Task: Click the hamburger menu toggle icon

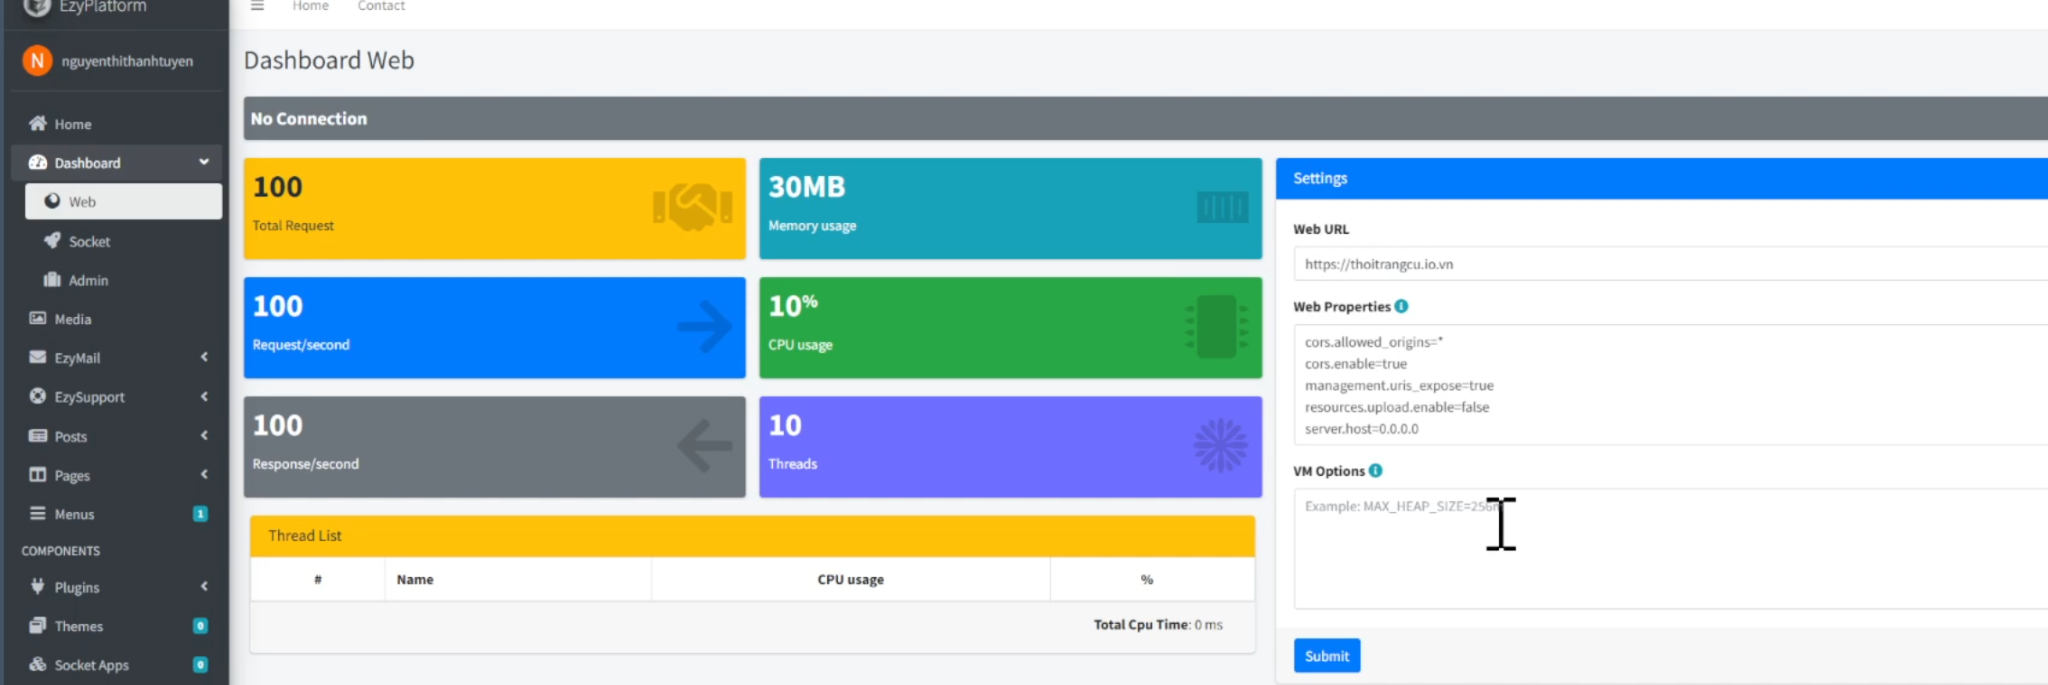Action: [x=257, y=6]
